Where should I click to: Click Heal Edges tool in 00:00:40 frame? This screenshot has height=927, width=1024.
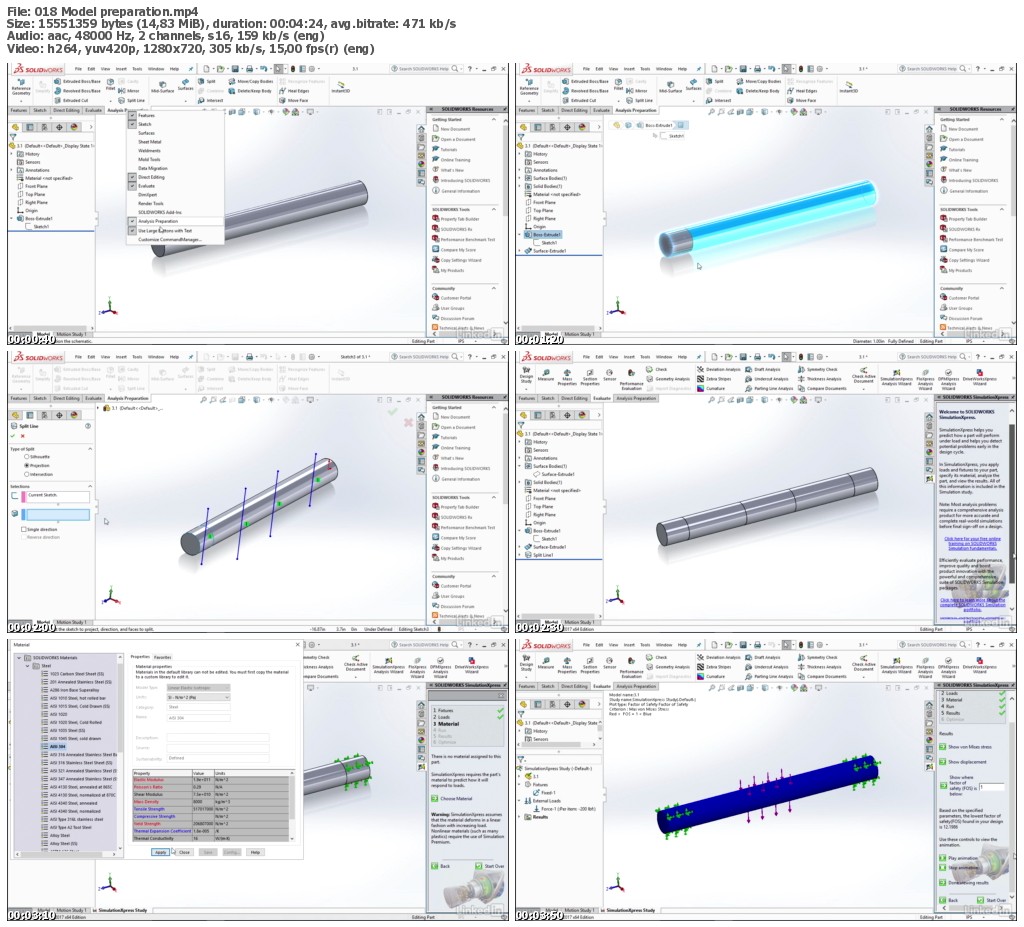coord(294,91)
